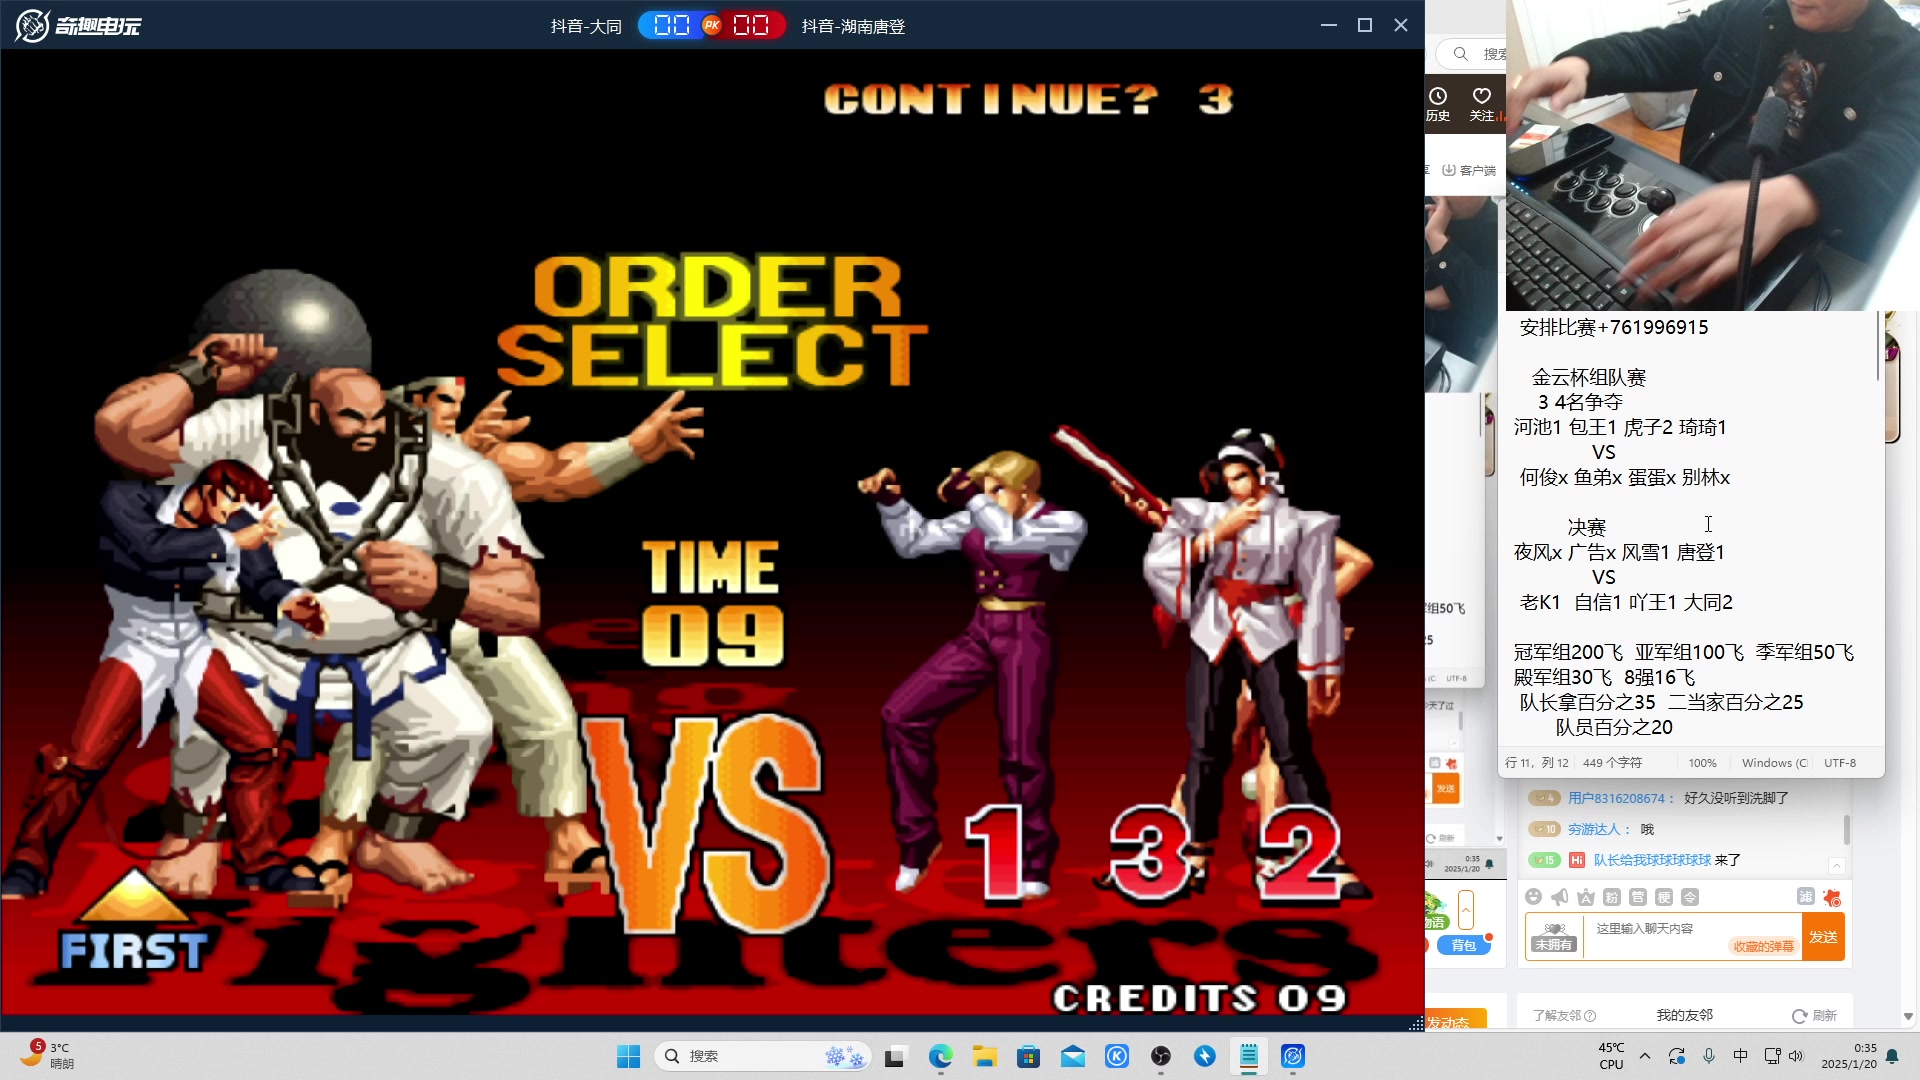Screen dimensions: 1920x1080
Task: Open Microsoft Edge from the taskbar
Action: [x=940, y=1056]
